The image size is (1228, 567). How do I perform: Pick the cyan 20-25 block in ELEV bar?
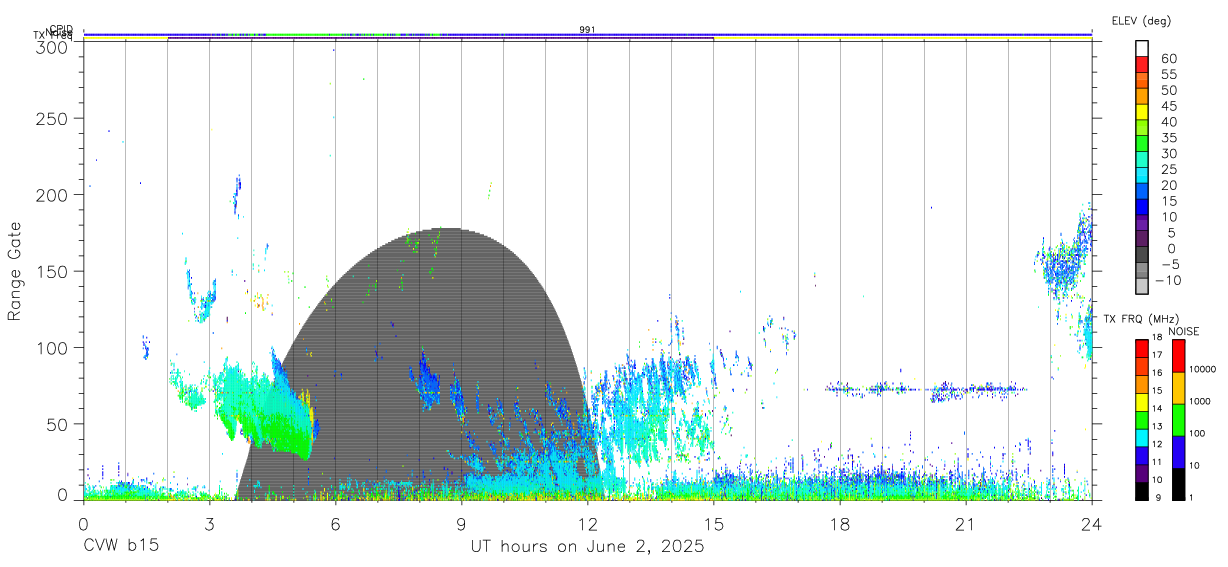tap(1142, 176)
